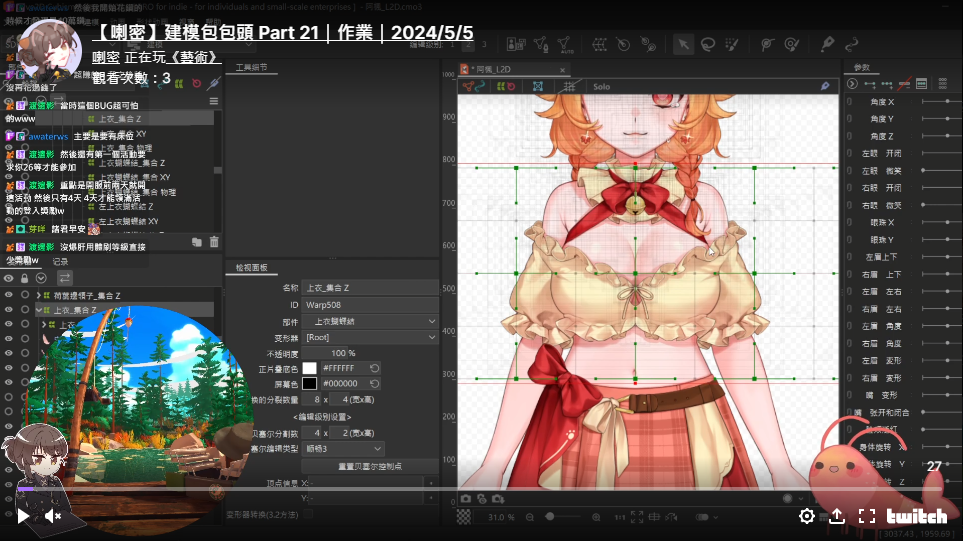Create rotation deformer icon
The height and width of the screenshot is (541, 963).
pos(623,44)
